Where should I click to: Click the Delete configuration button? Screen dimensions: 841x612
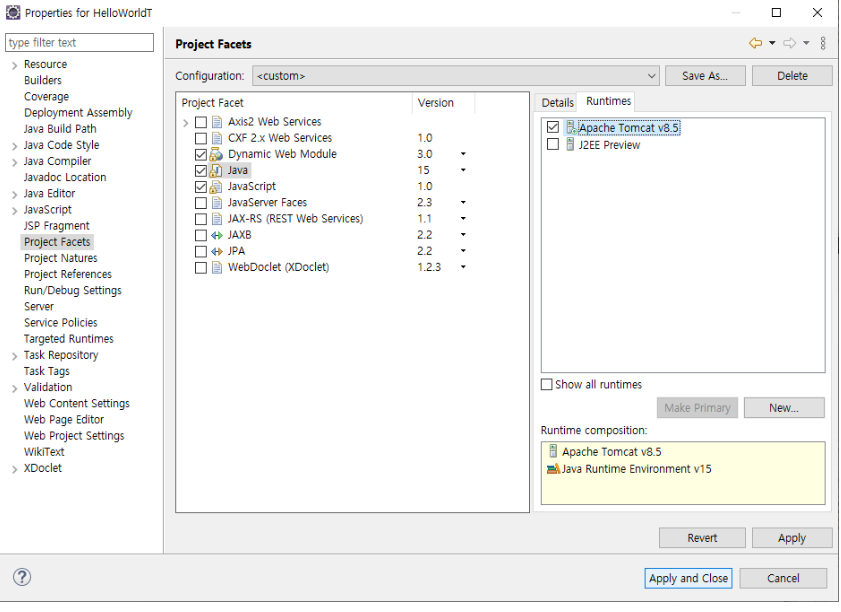792,76
